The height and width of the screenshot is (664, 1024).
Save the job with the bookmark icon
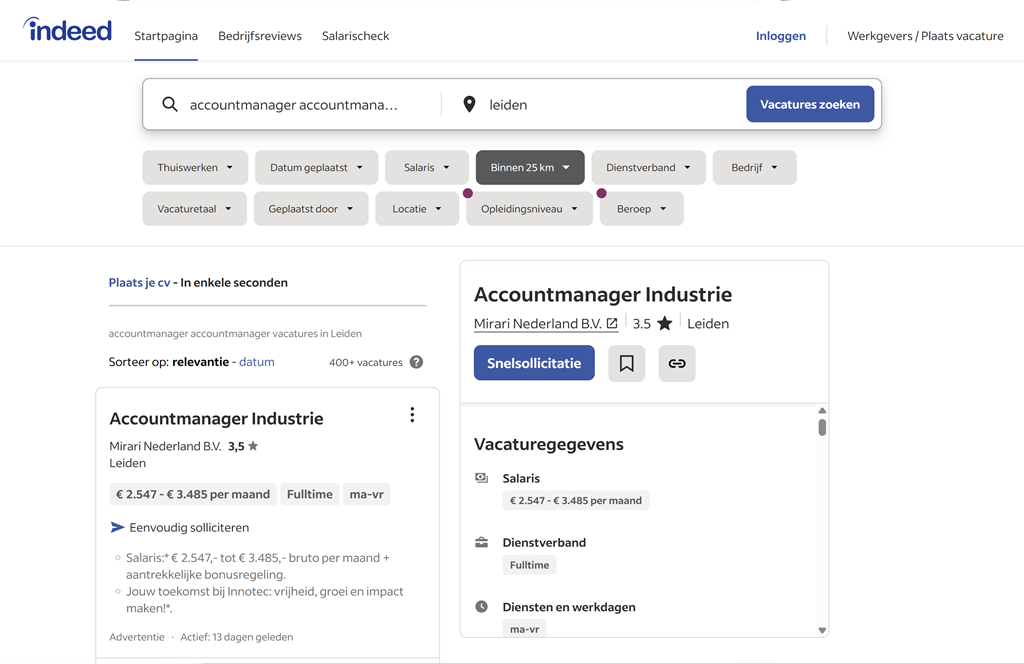[x=626, y=363]
